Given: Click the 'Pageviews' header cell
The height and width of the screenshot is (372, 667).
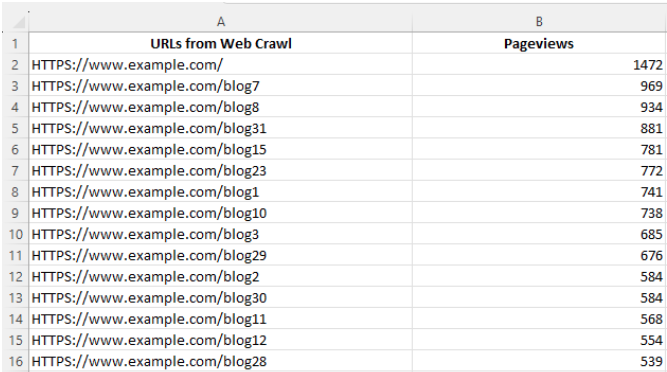Looking at the screenshot, I should (539, 43).
